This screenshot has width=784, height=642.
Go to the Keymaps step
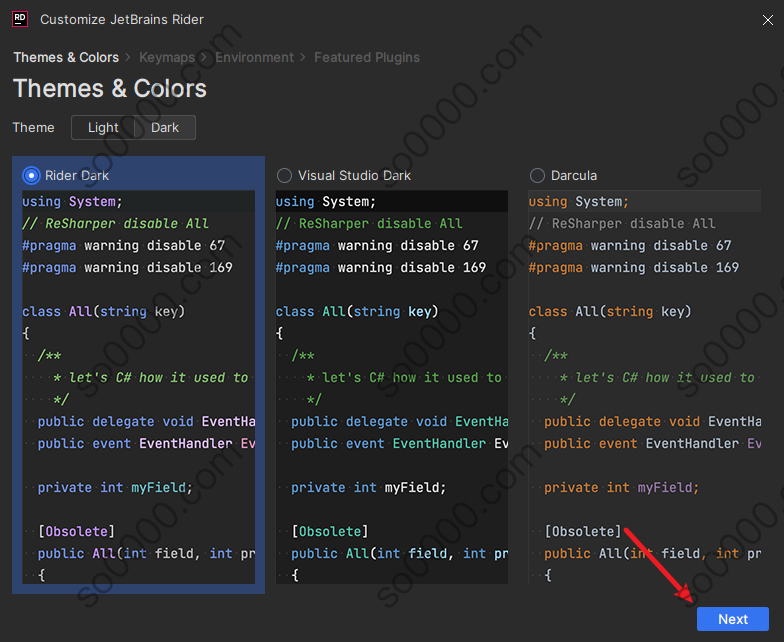[167, 58]
